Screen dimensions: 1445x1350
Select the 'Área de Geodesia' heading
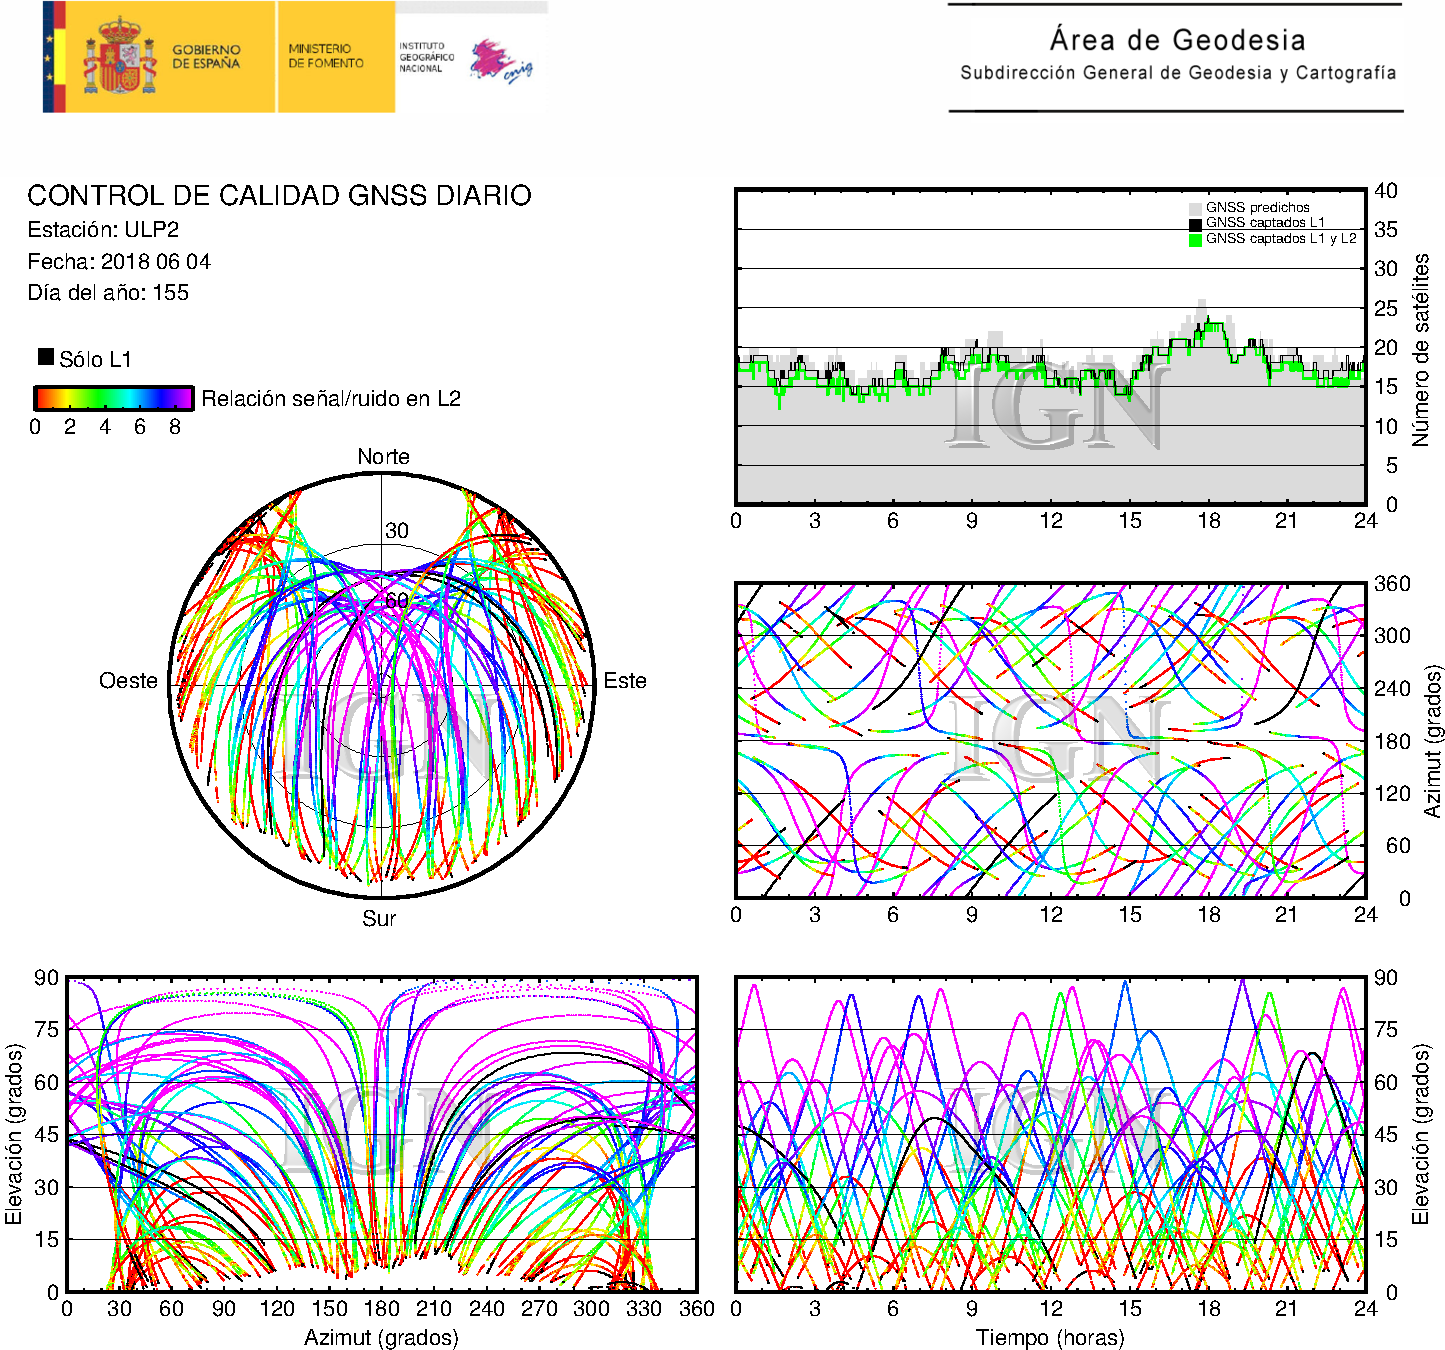[x=1177, y=40]
